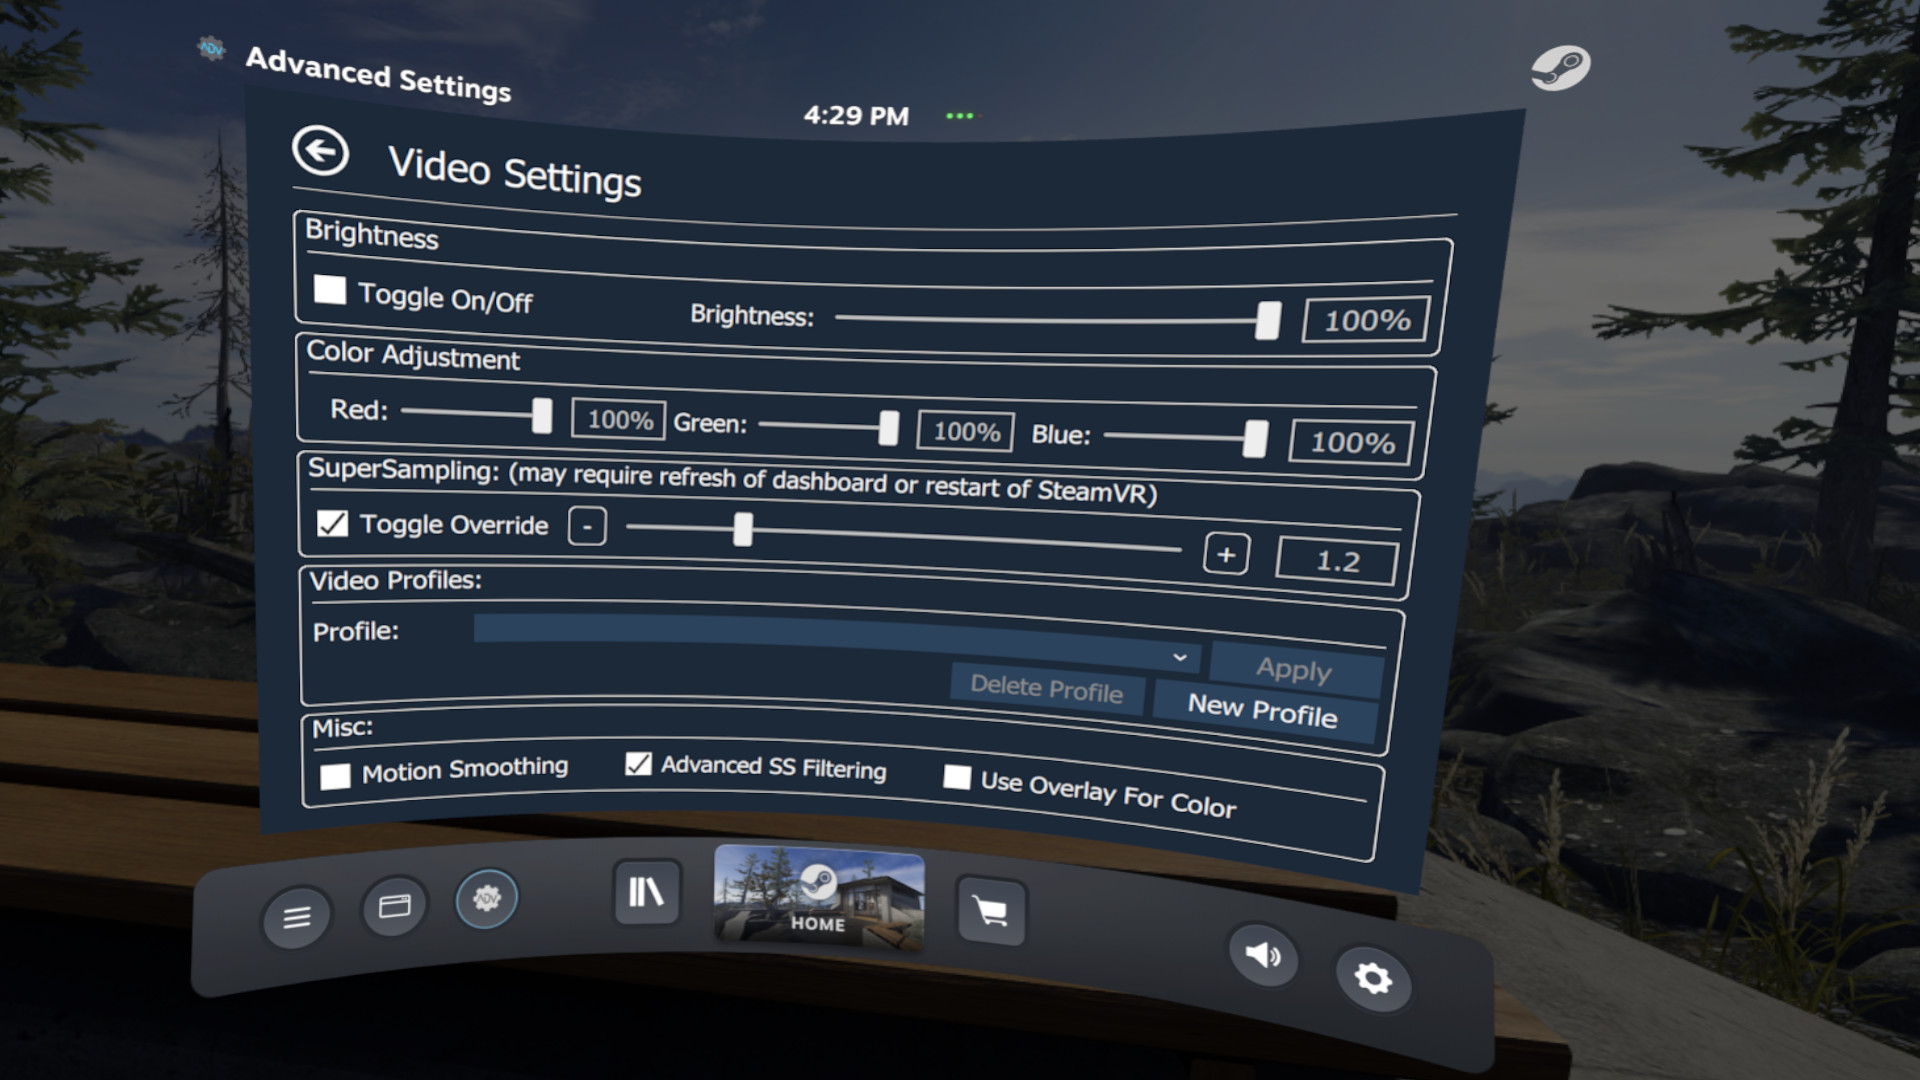The height and width of the screenshot is (1080, 1920).
Task: Click the Delete Profile button
Action: pos(1047,689)
